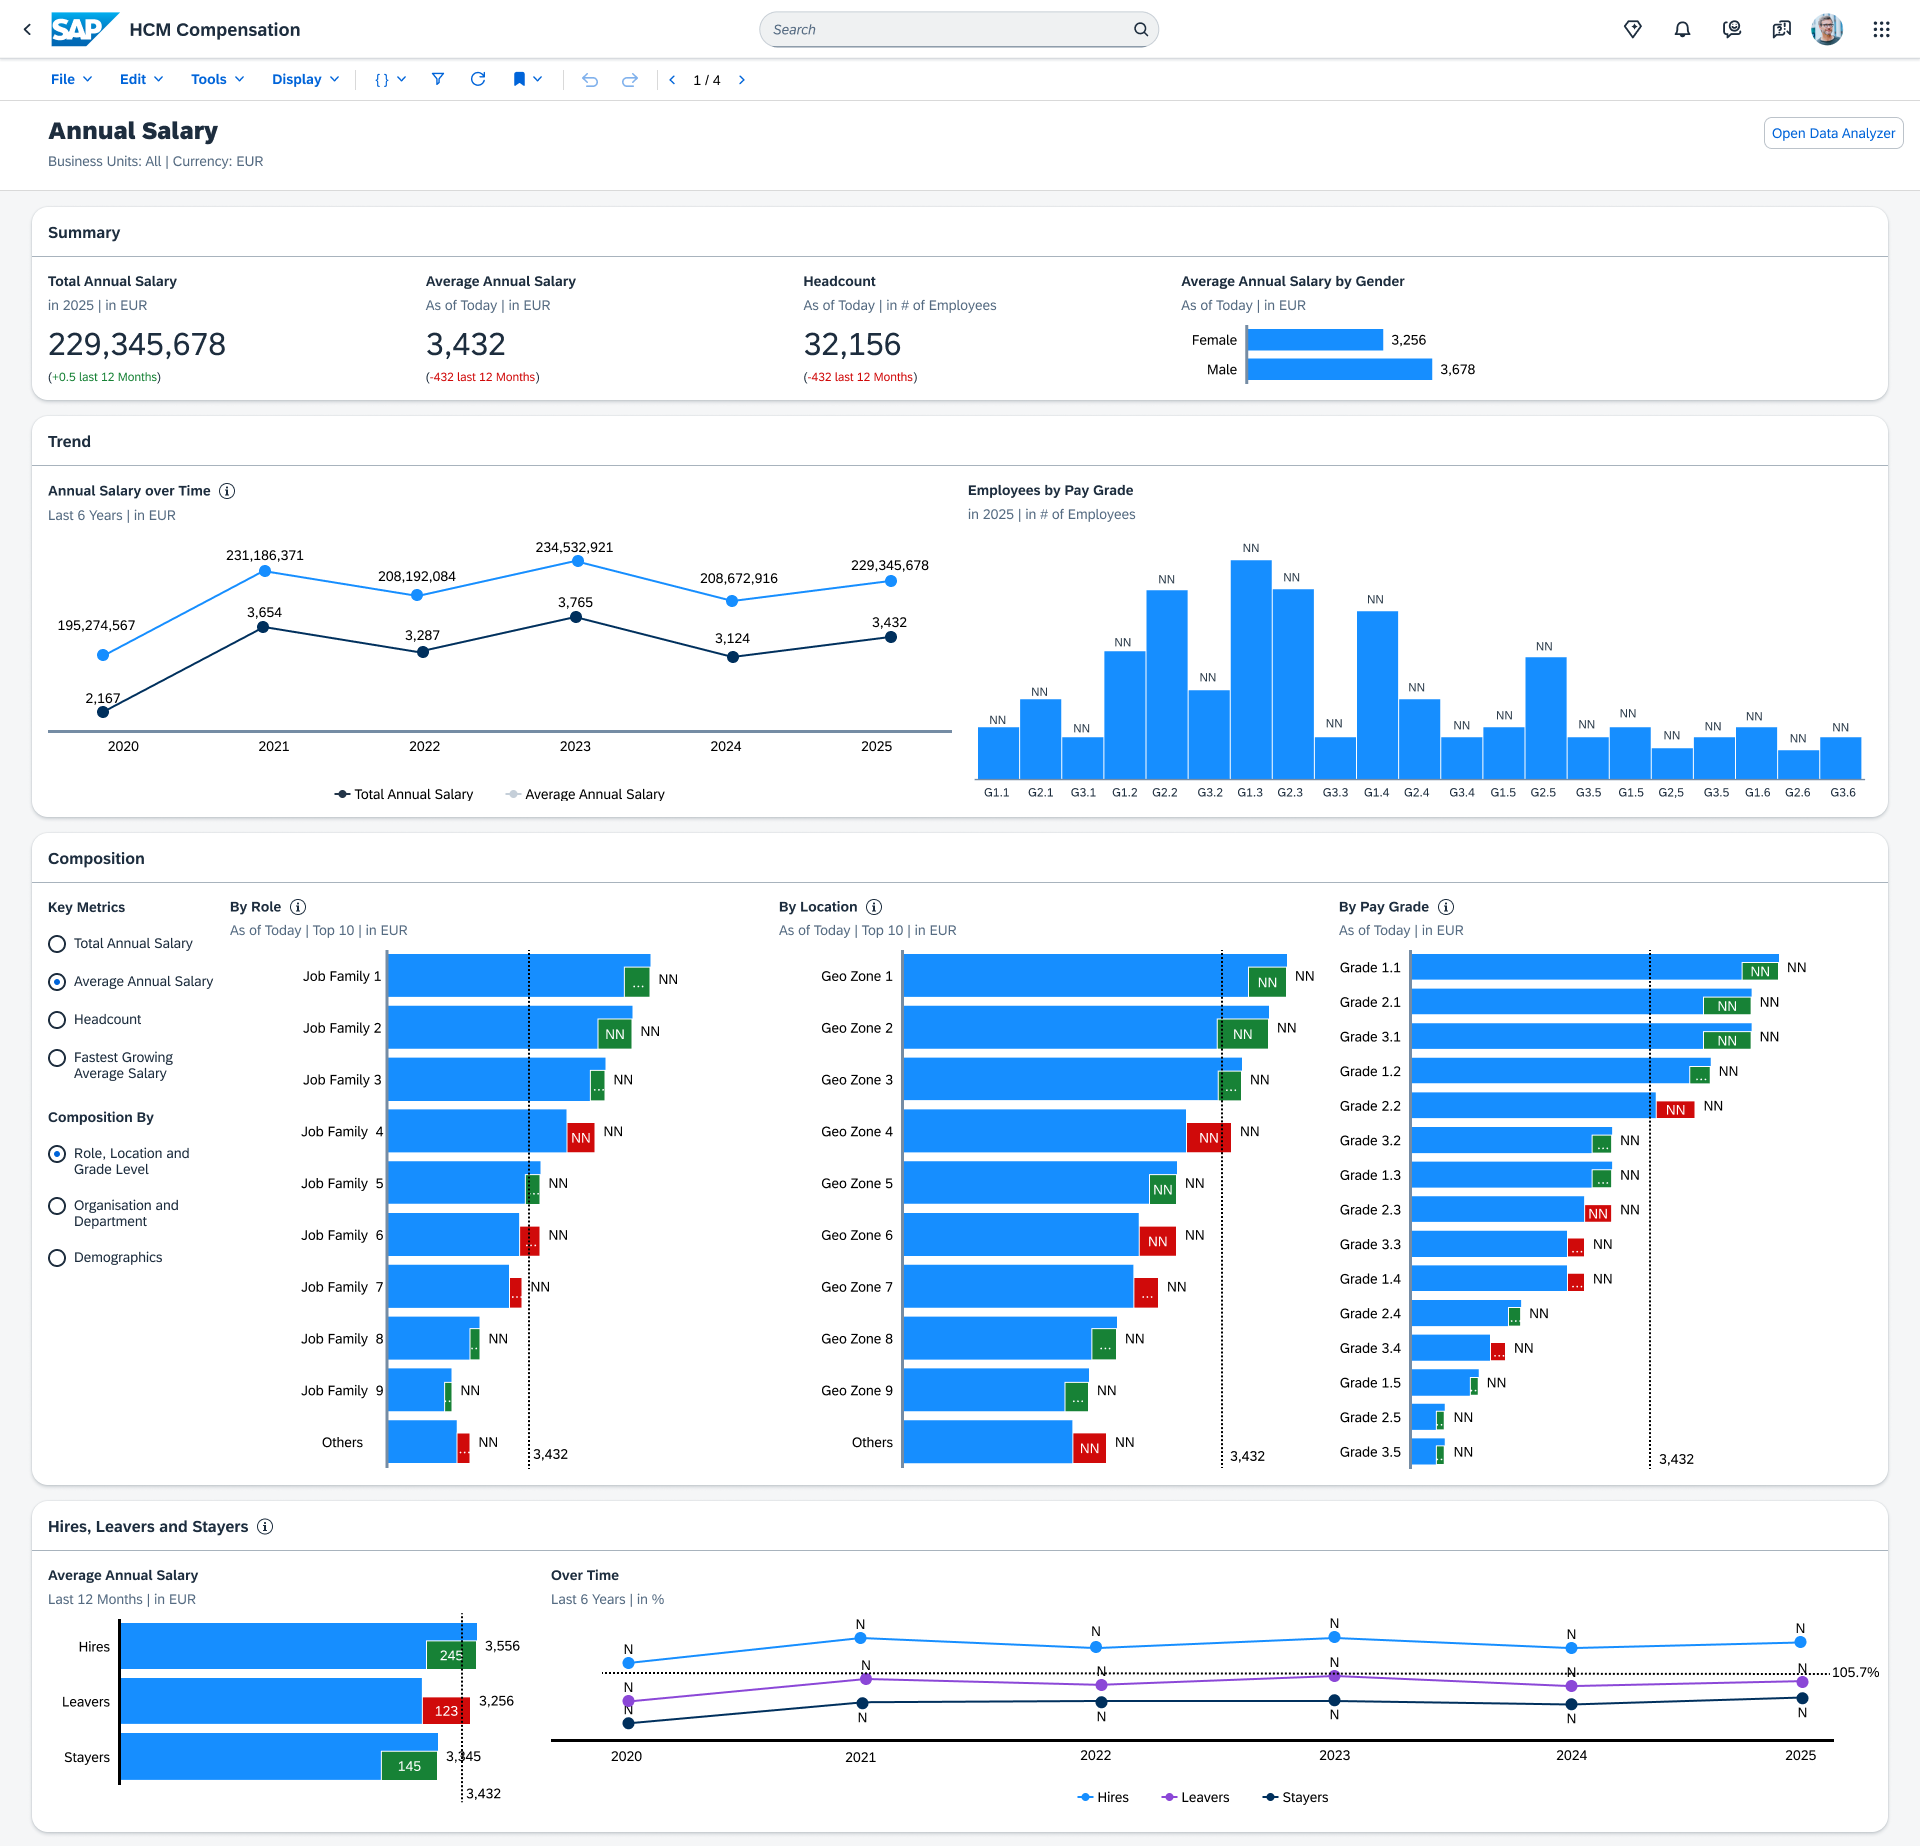Click Open Data Analyzer button
1920x1846 pixels.
(x=1833, y=133)
